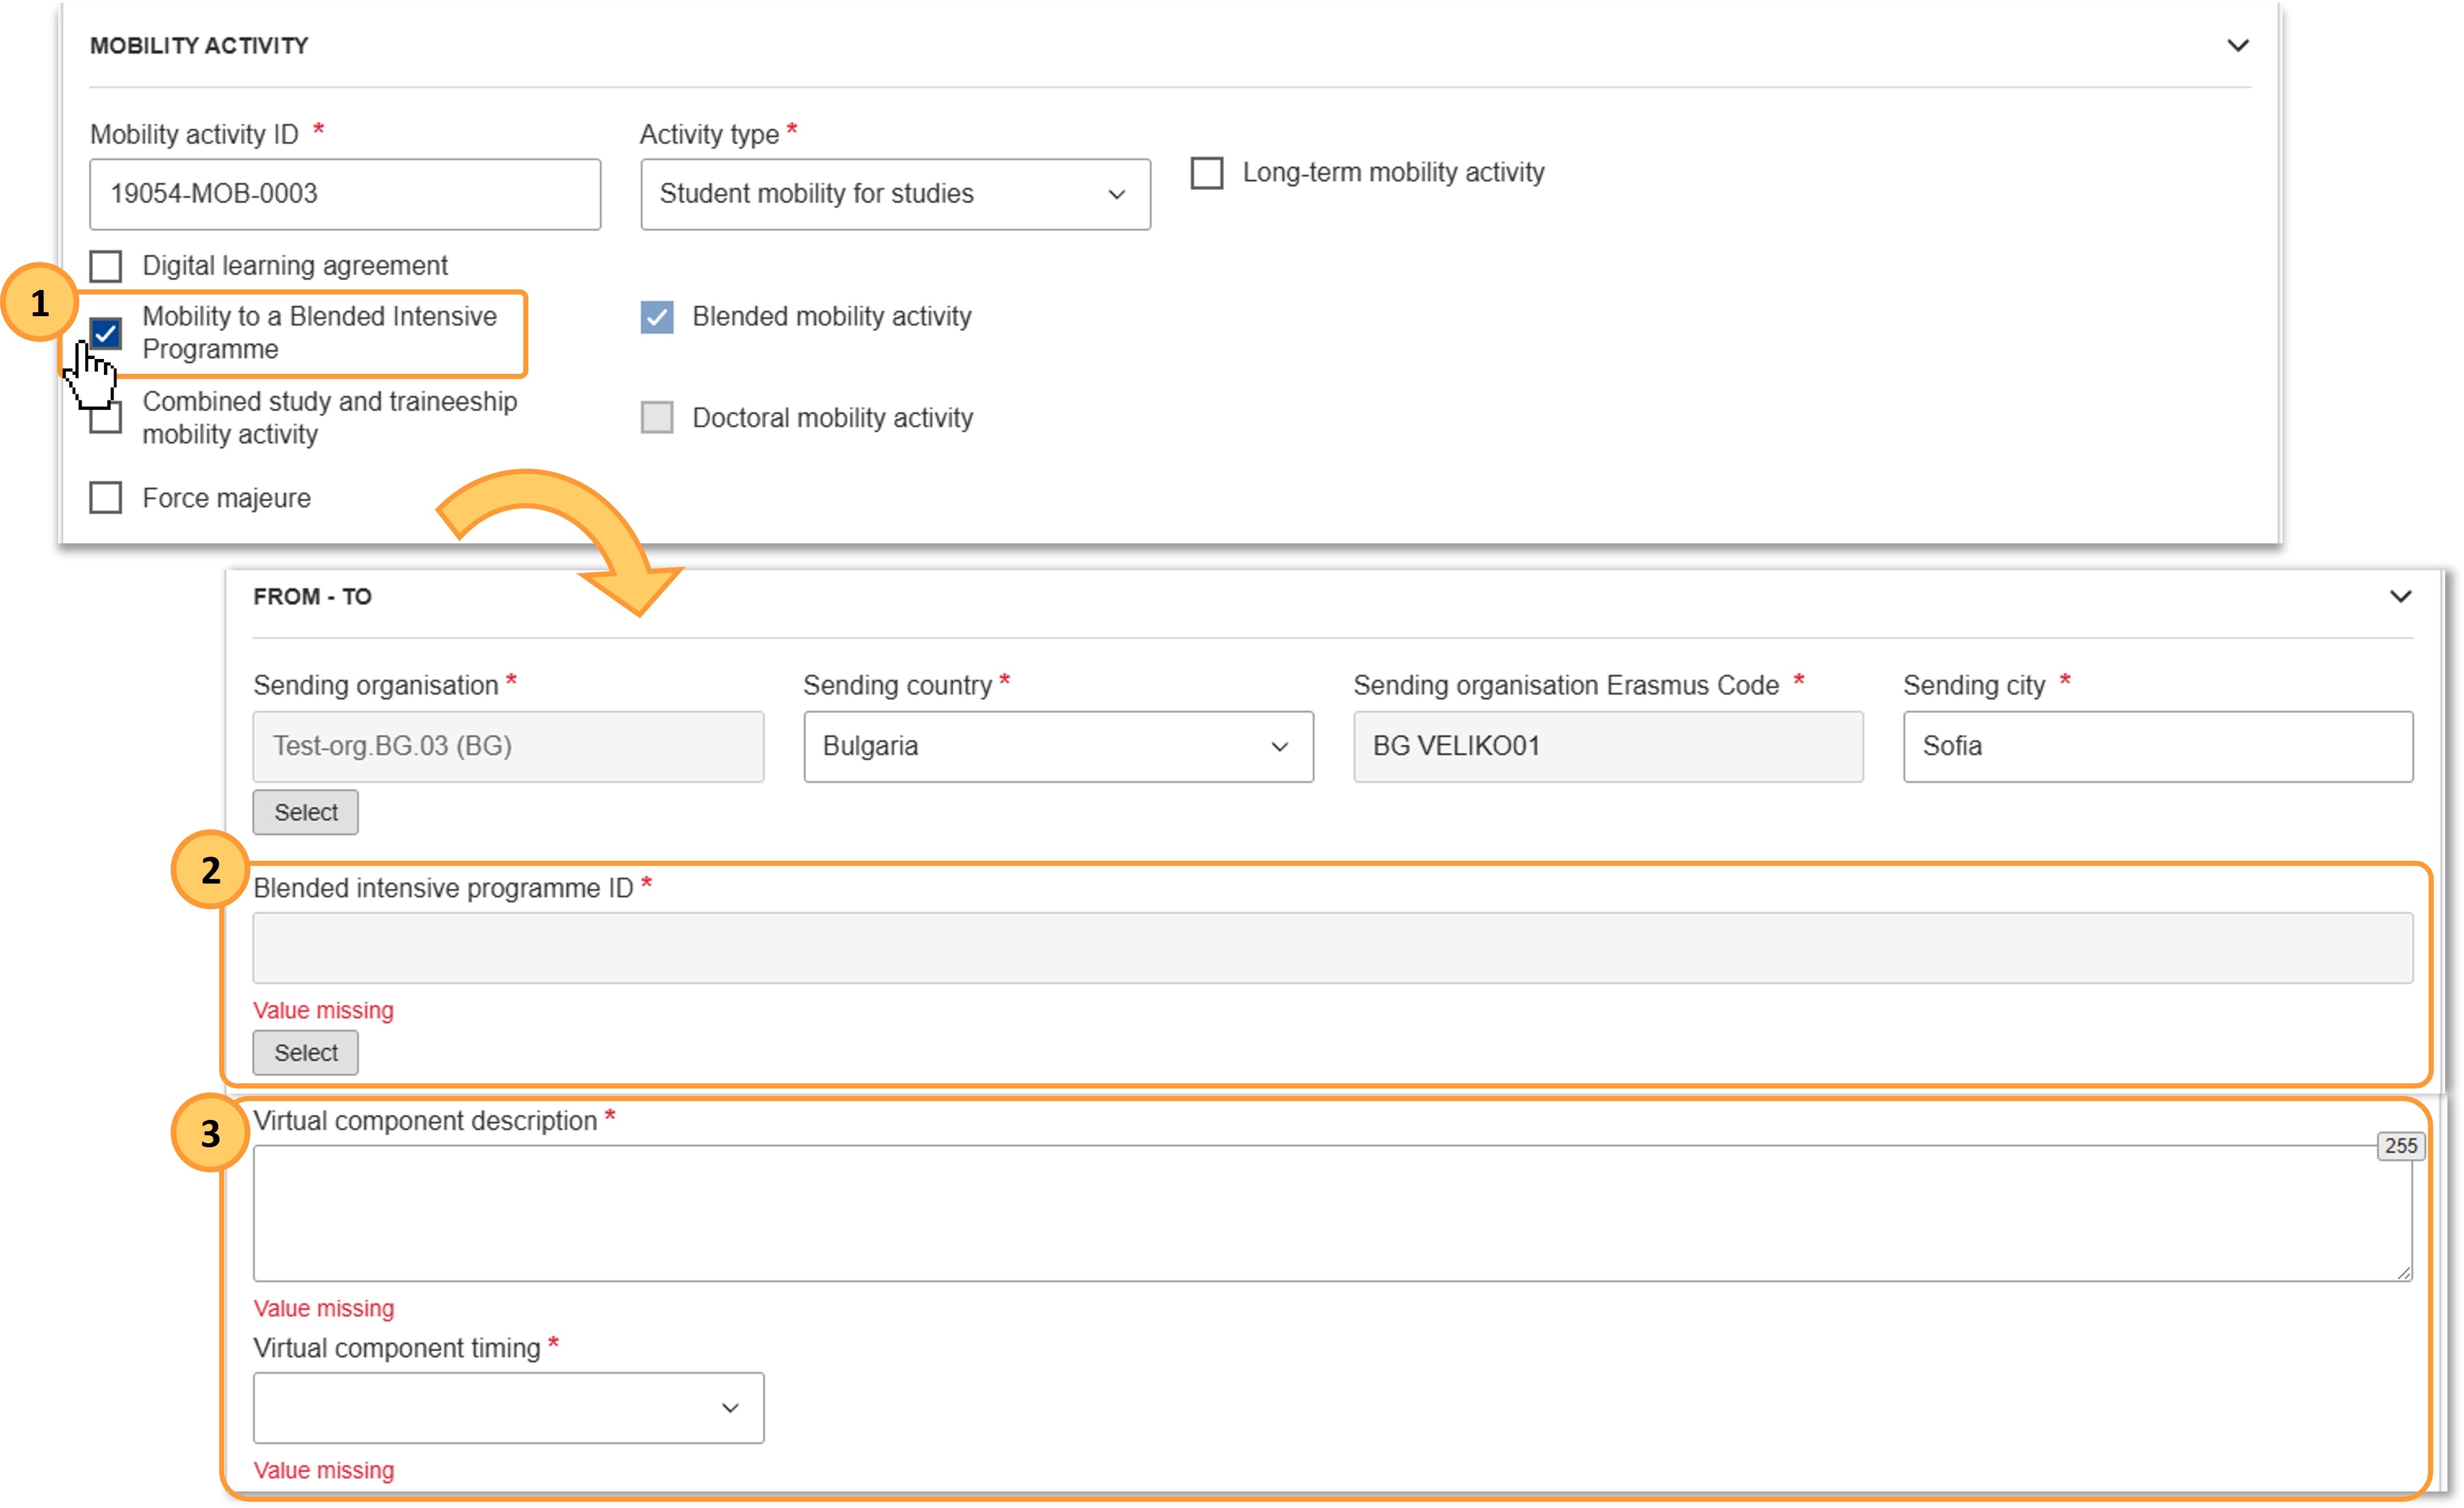This screenshot has height=1508, width=2464.
Task: Toggle the Doctoral mobility activity checkbox
Action: 657,417
